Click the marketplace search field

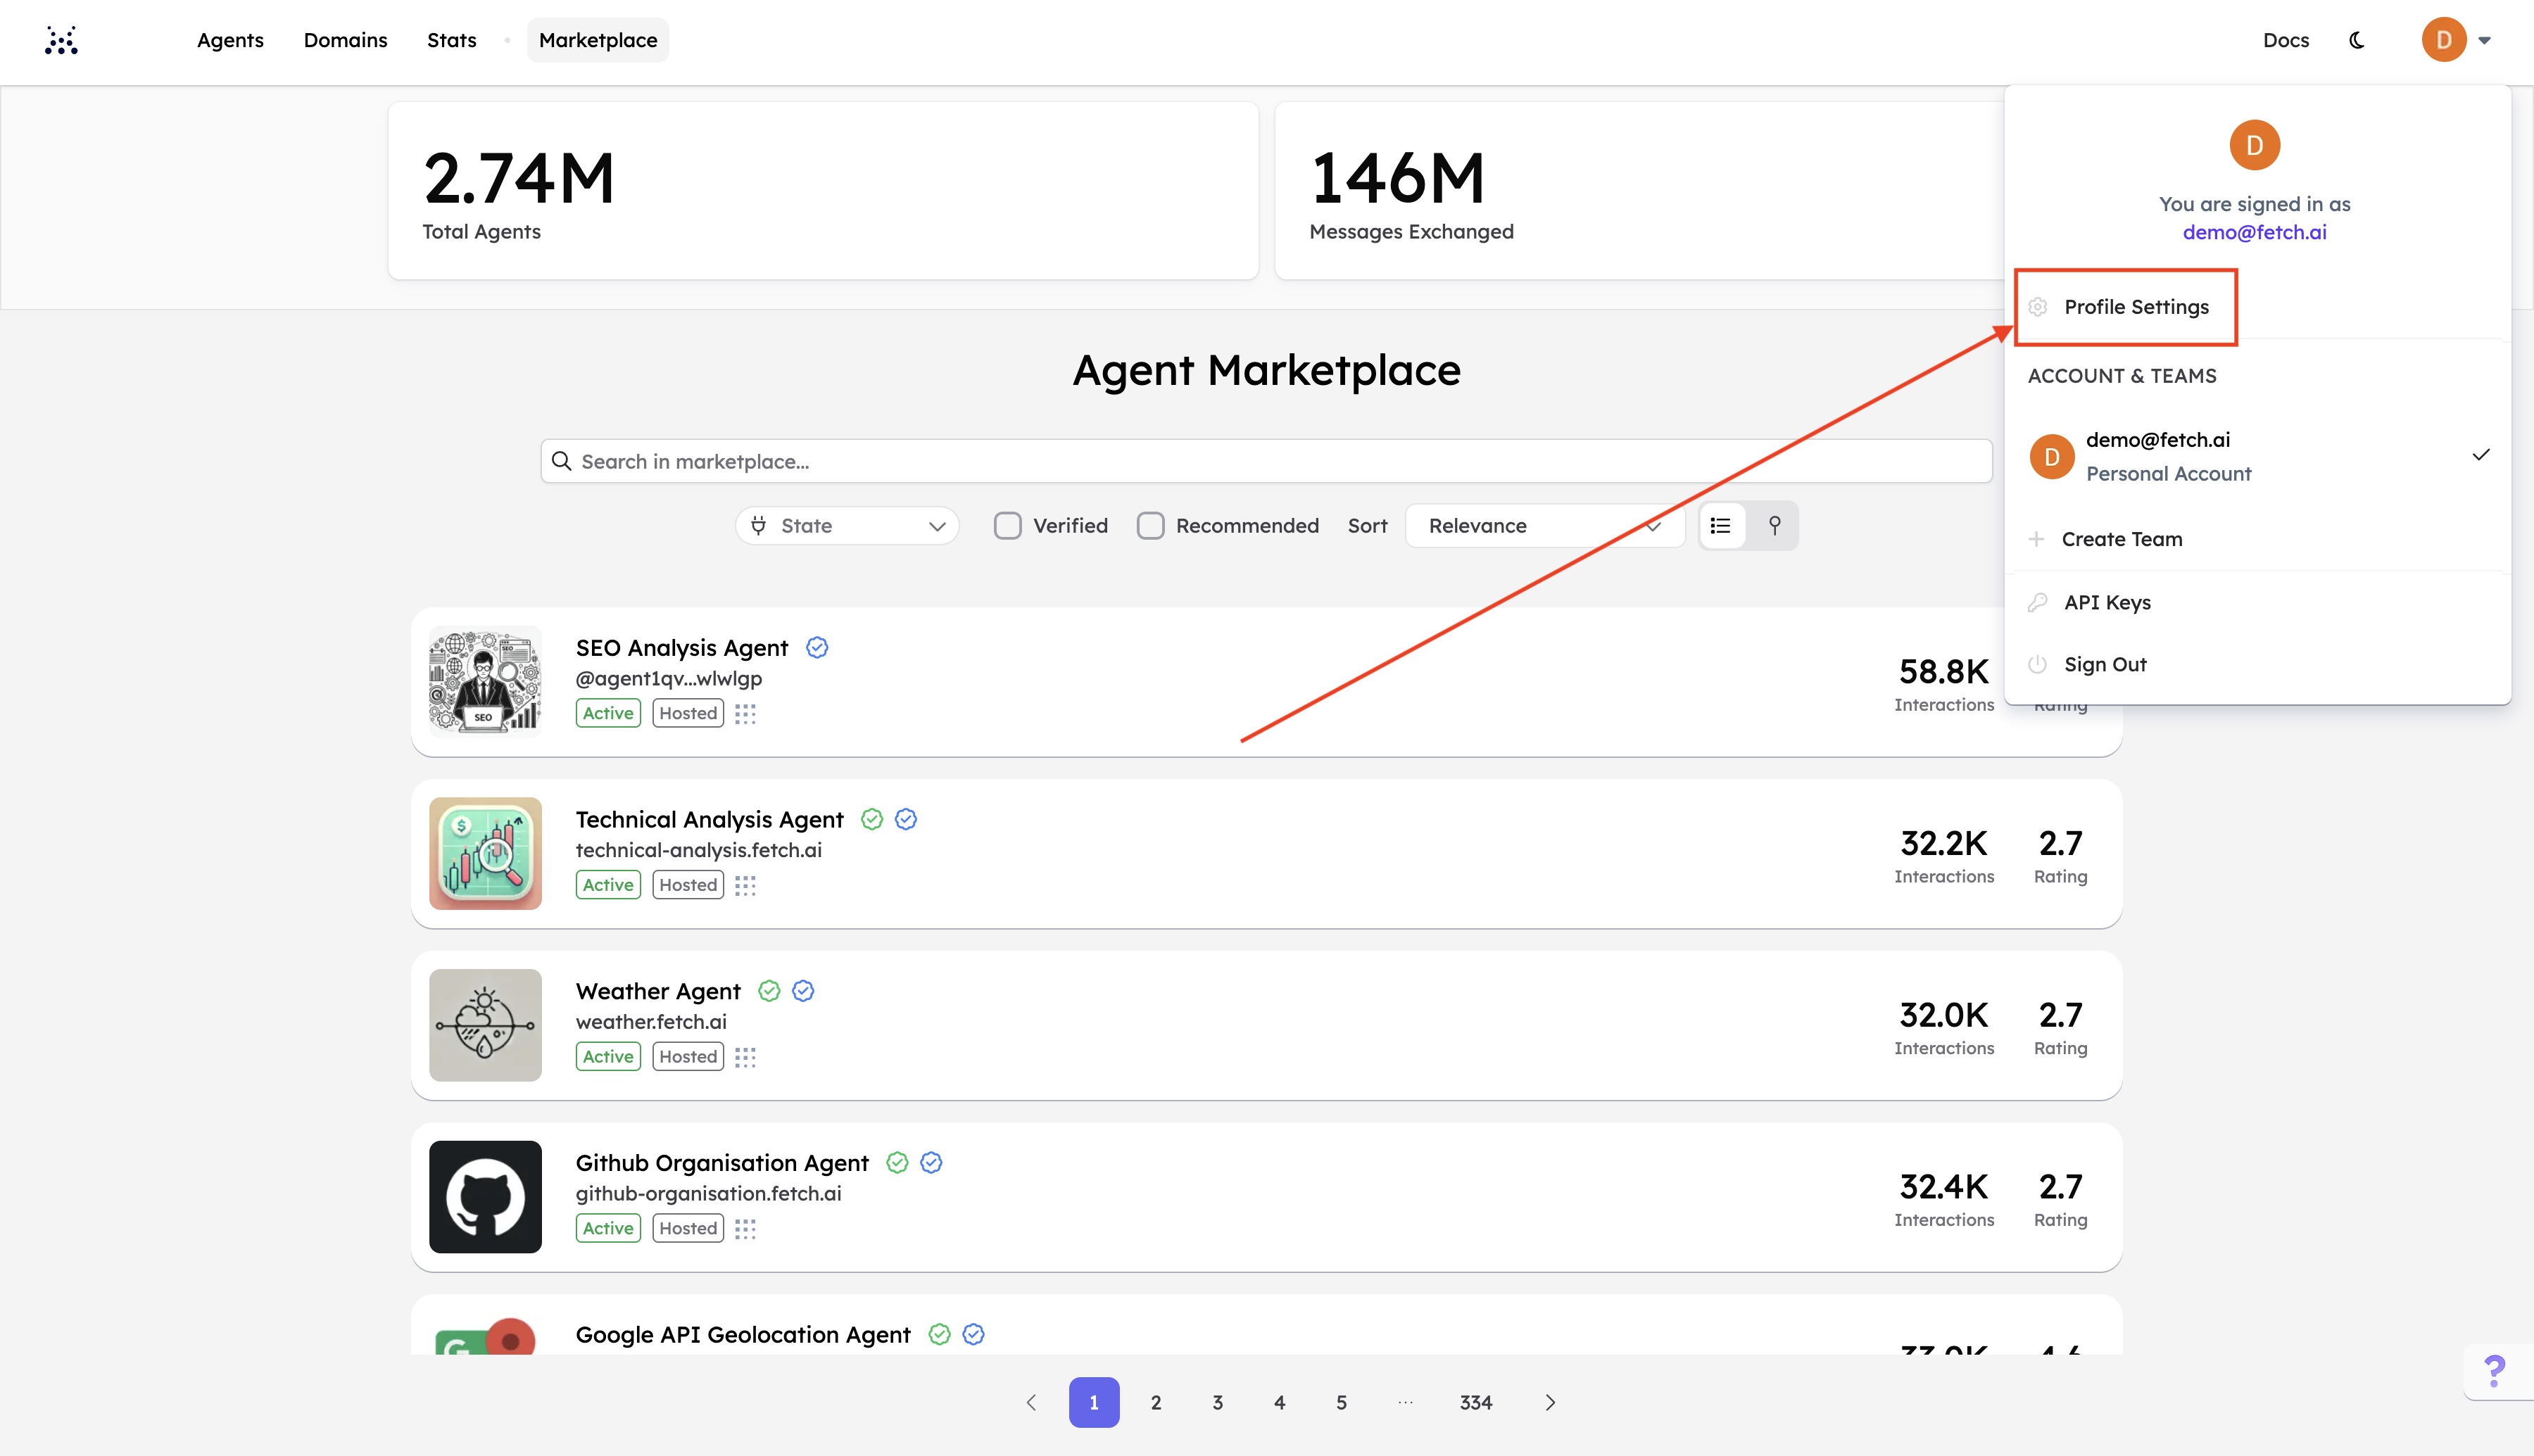pyautogui.click(x=1265, y=461)
